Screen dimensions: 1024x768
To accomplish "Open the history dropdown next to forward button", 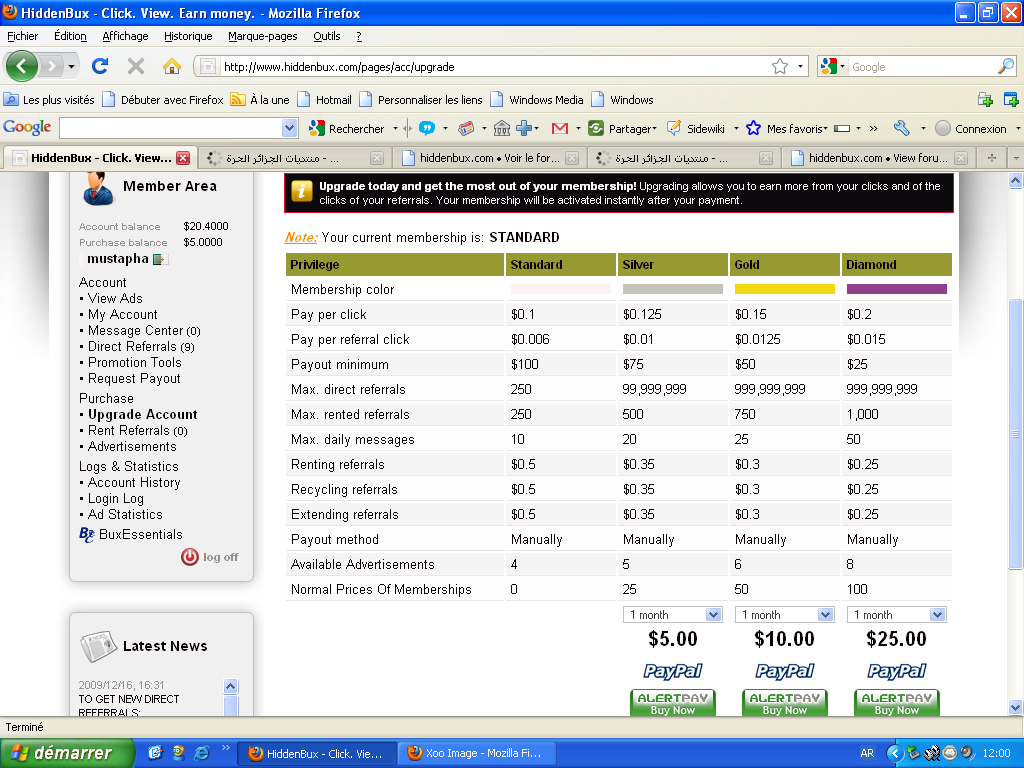I will coord(71,67).
